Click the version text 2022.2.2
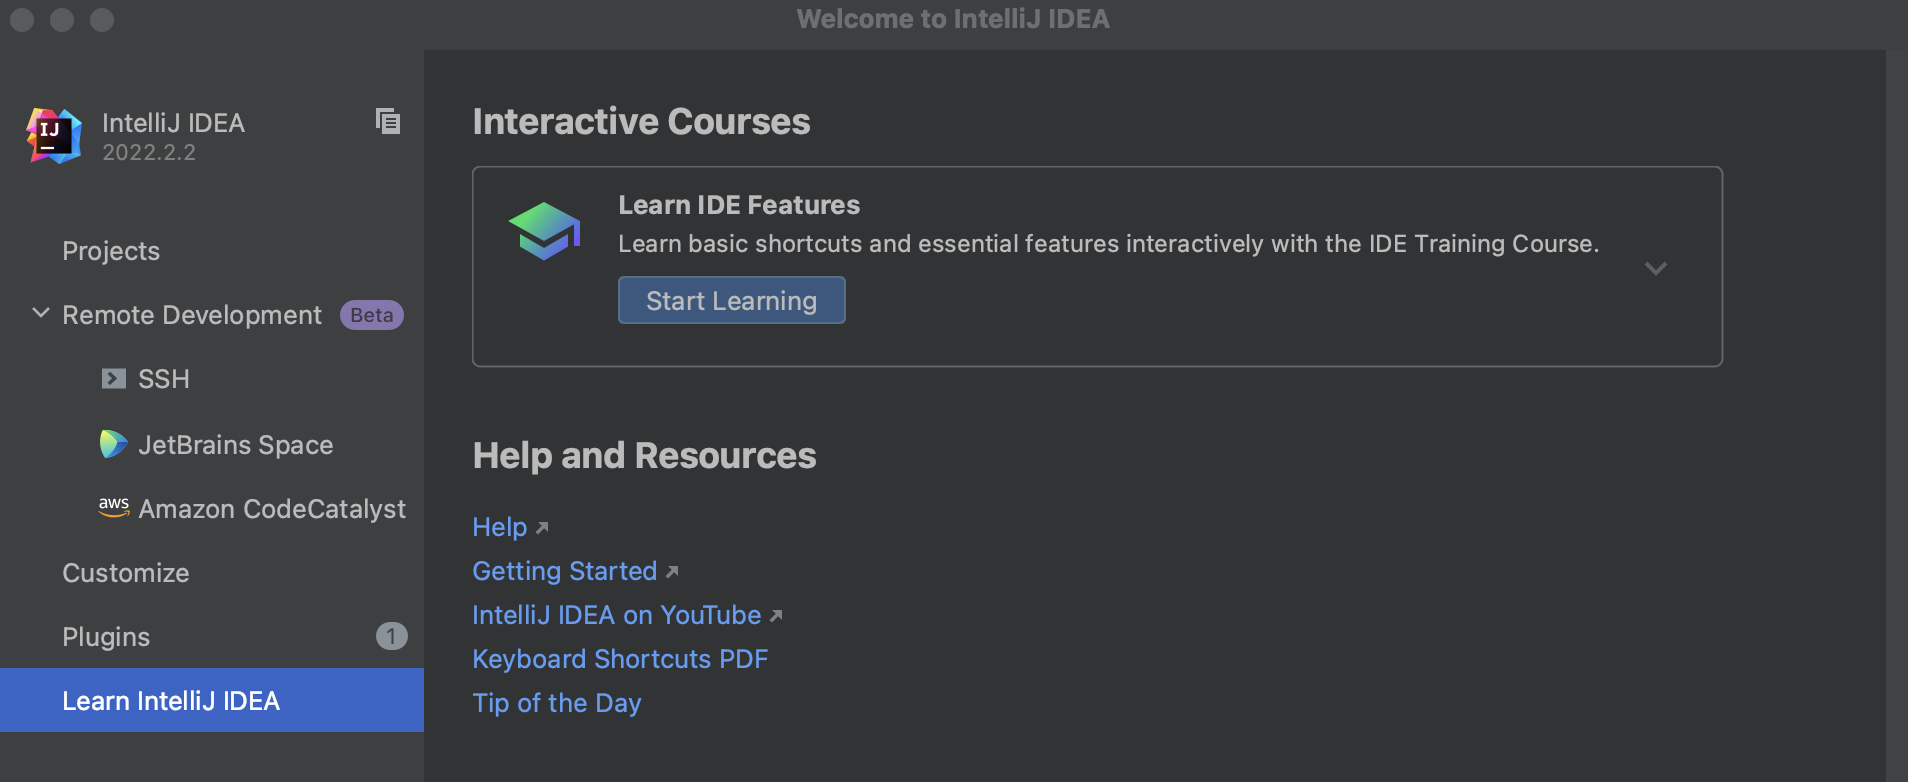1908x782 pixels. [149, 153]
